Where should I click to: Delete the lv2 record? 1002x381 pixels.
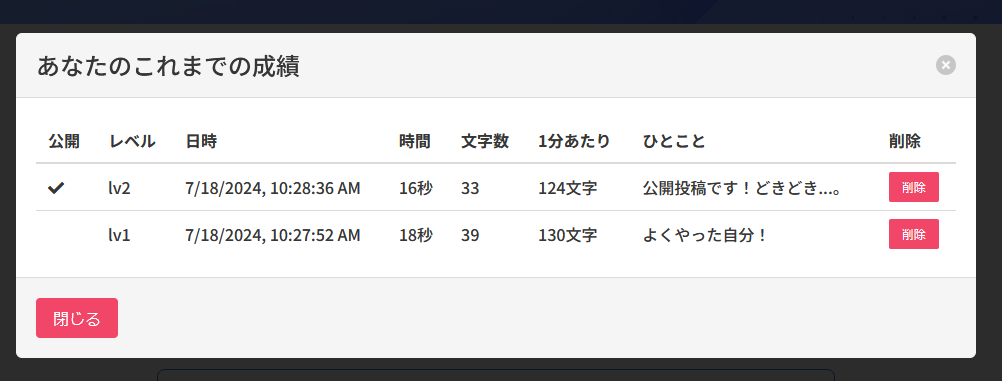point(914,187)
